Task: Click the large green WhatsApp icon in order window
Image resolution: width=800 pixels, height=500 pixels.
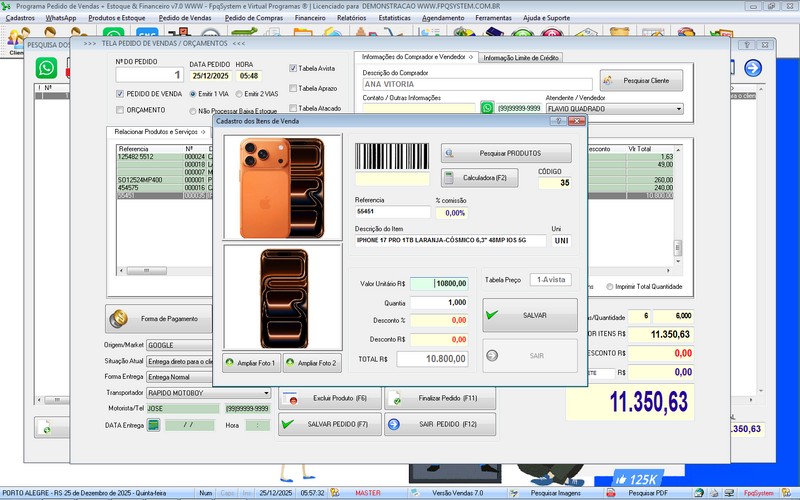Action: click(x=46, y=68)
